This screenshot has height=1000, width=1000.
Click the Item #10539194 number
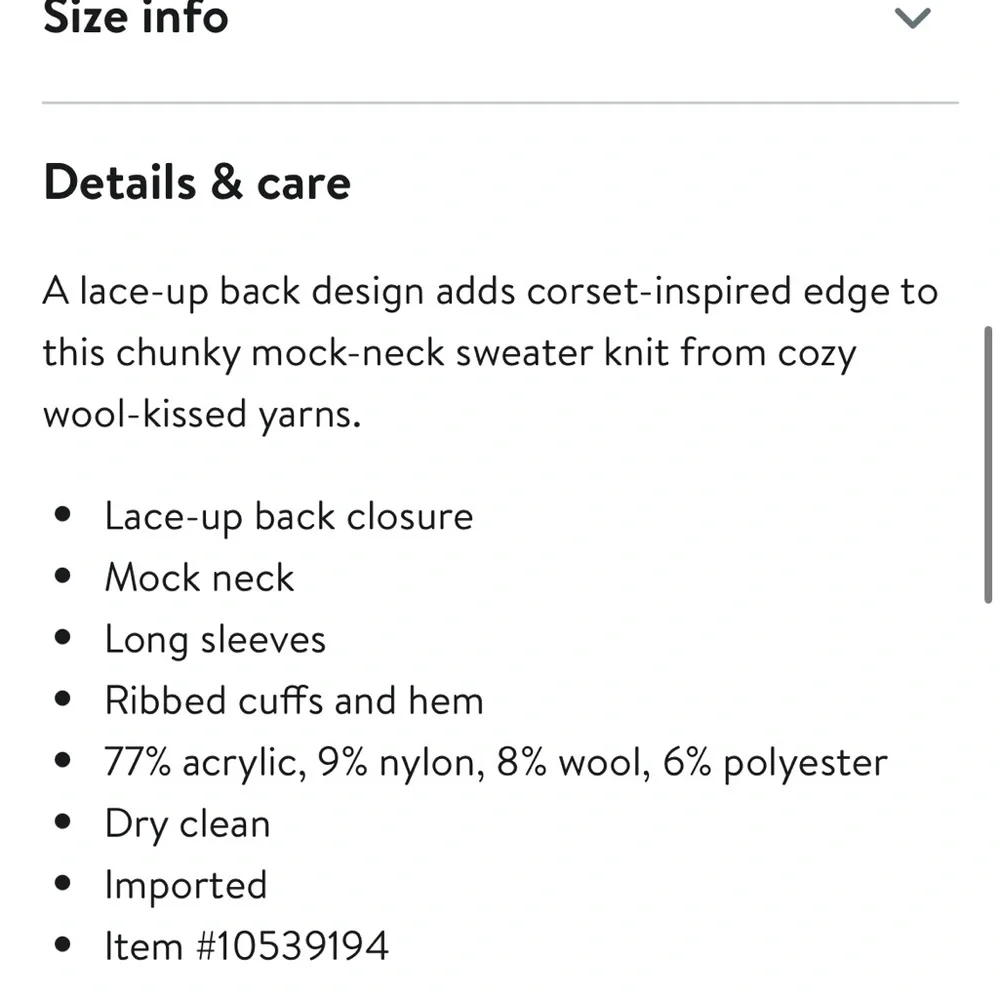click(x=246, y=946)
